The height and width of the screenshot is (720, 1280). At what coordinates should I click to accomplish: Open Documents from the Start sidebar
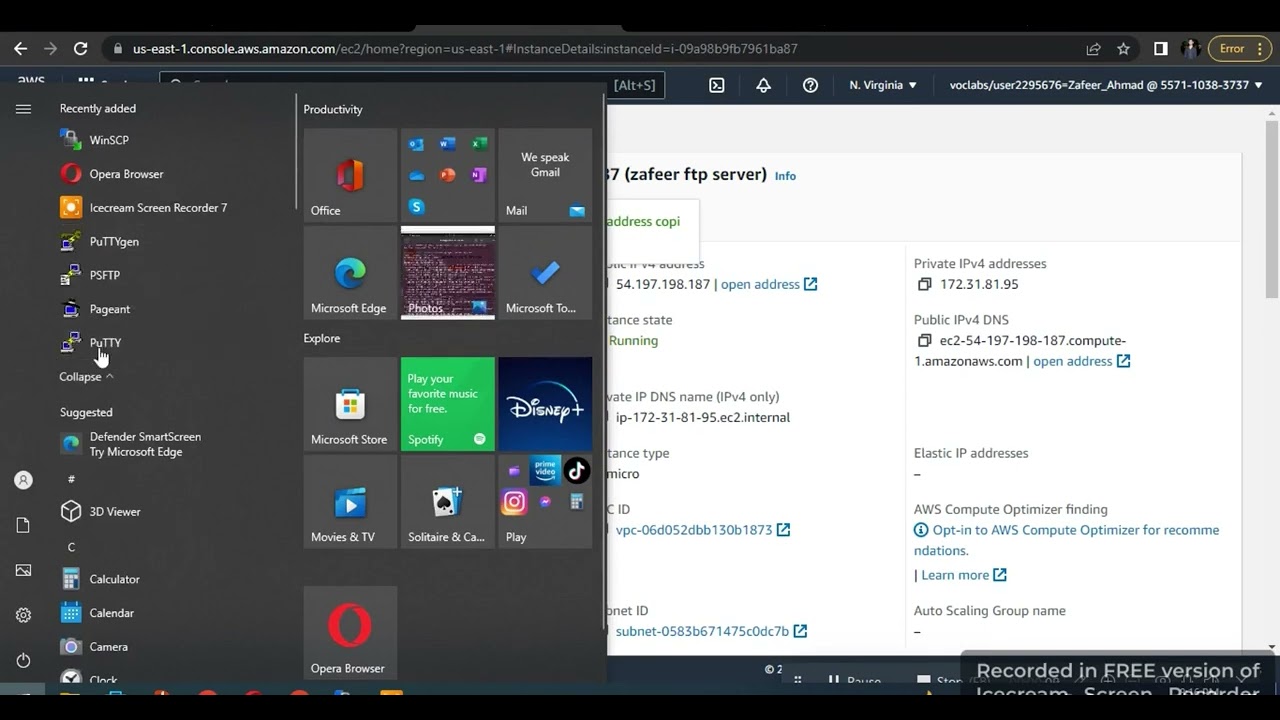pyautogui.click(x=23, y=525)
